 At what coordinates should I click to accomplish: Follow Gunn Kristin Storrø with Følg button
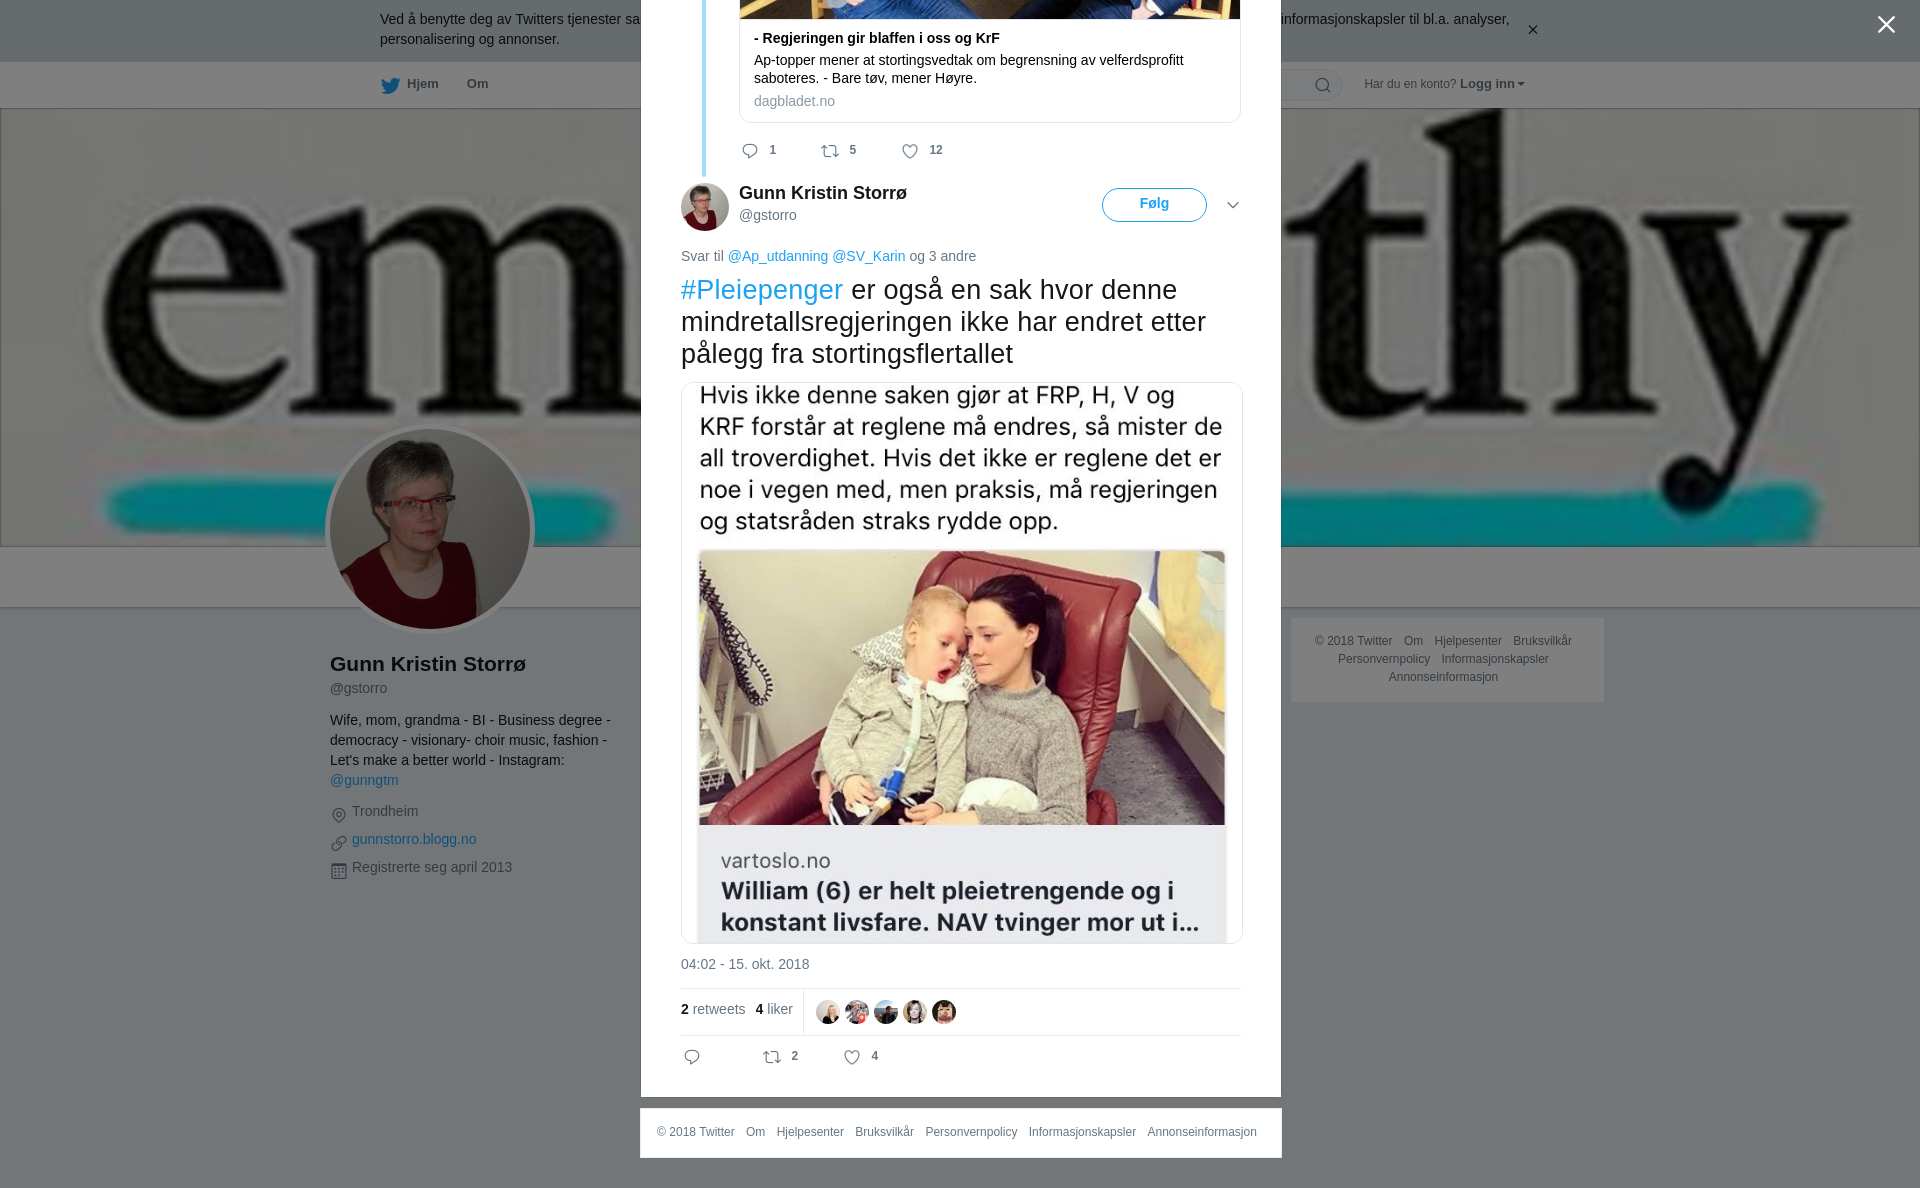coord(1154,205)
